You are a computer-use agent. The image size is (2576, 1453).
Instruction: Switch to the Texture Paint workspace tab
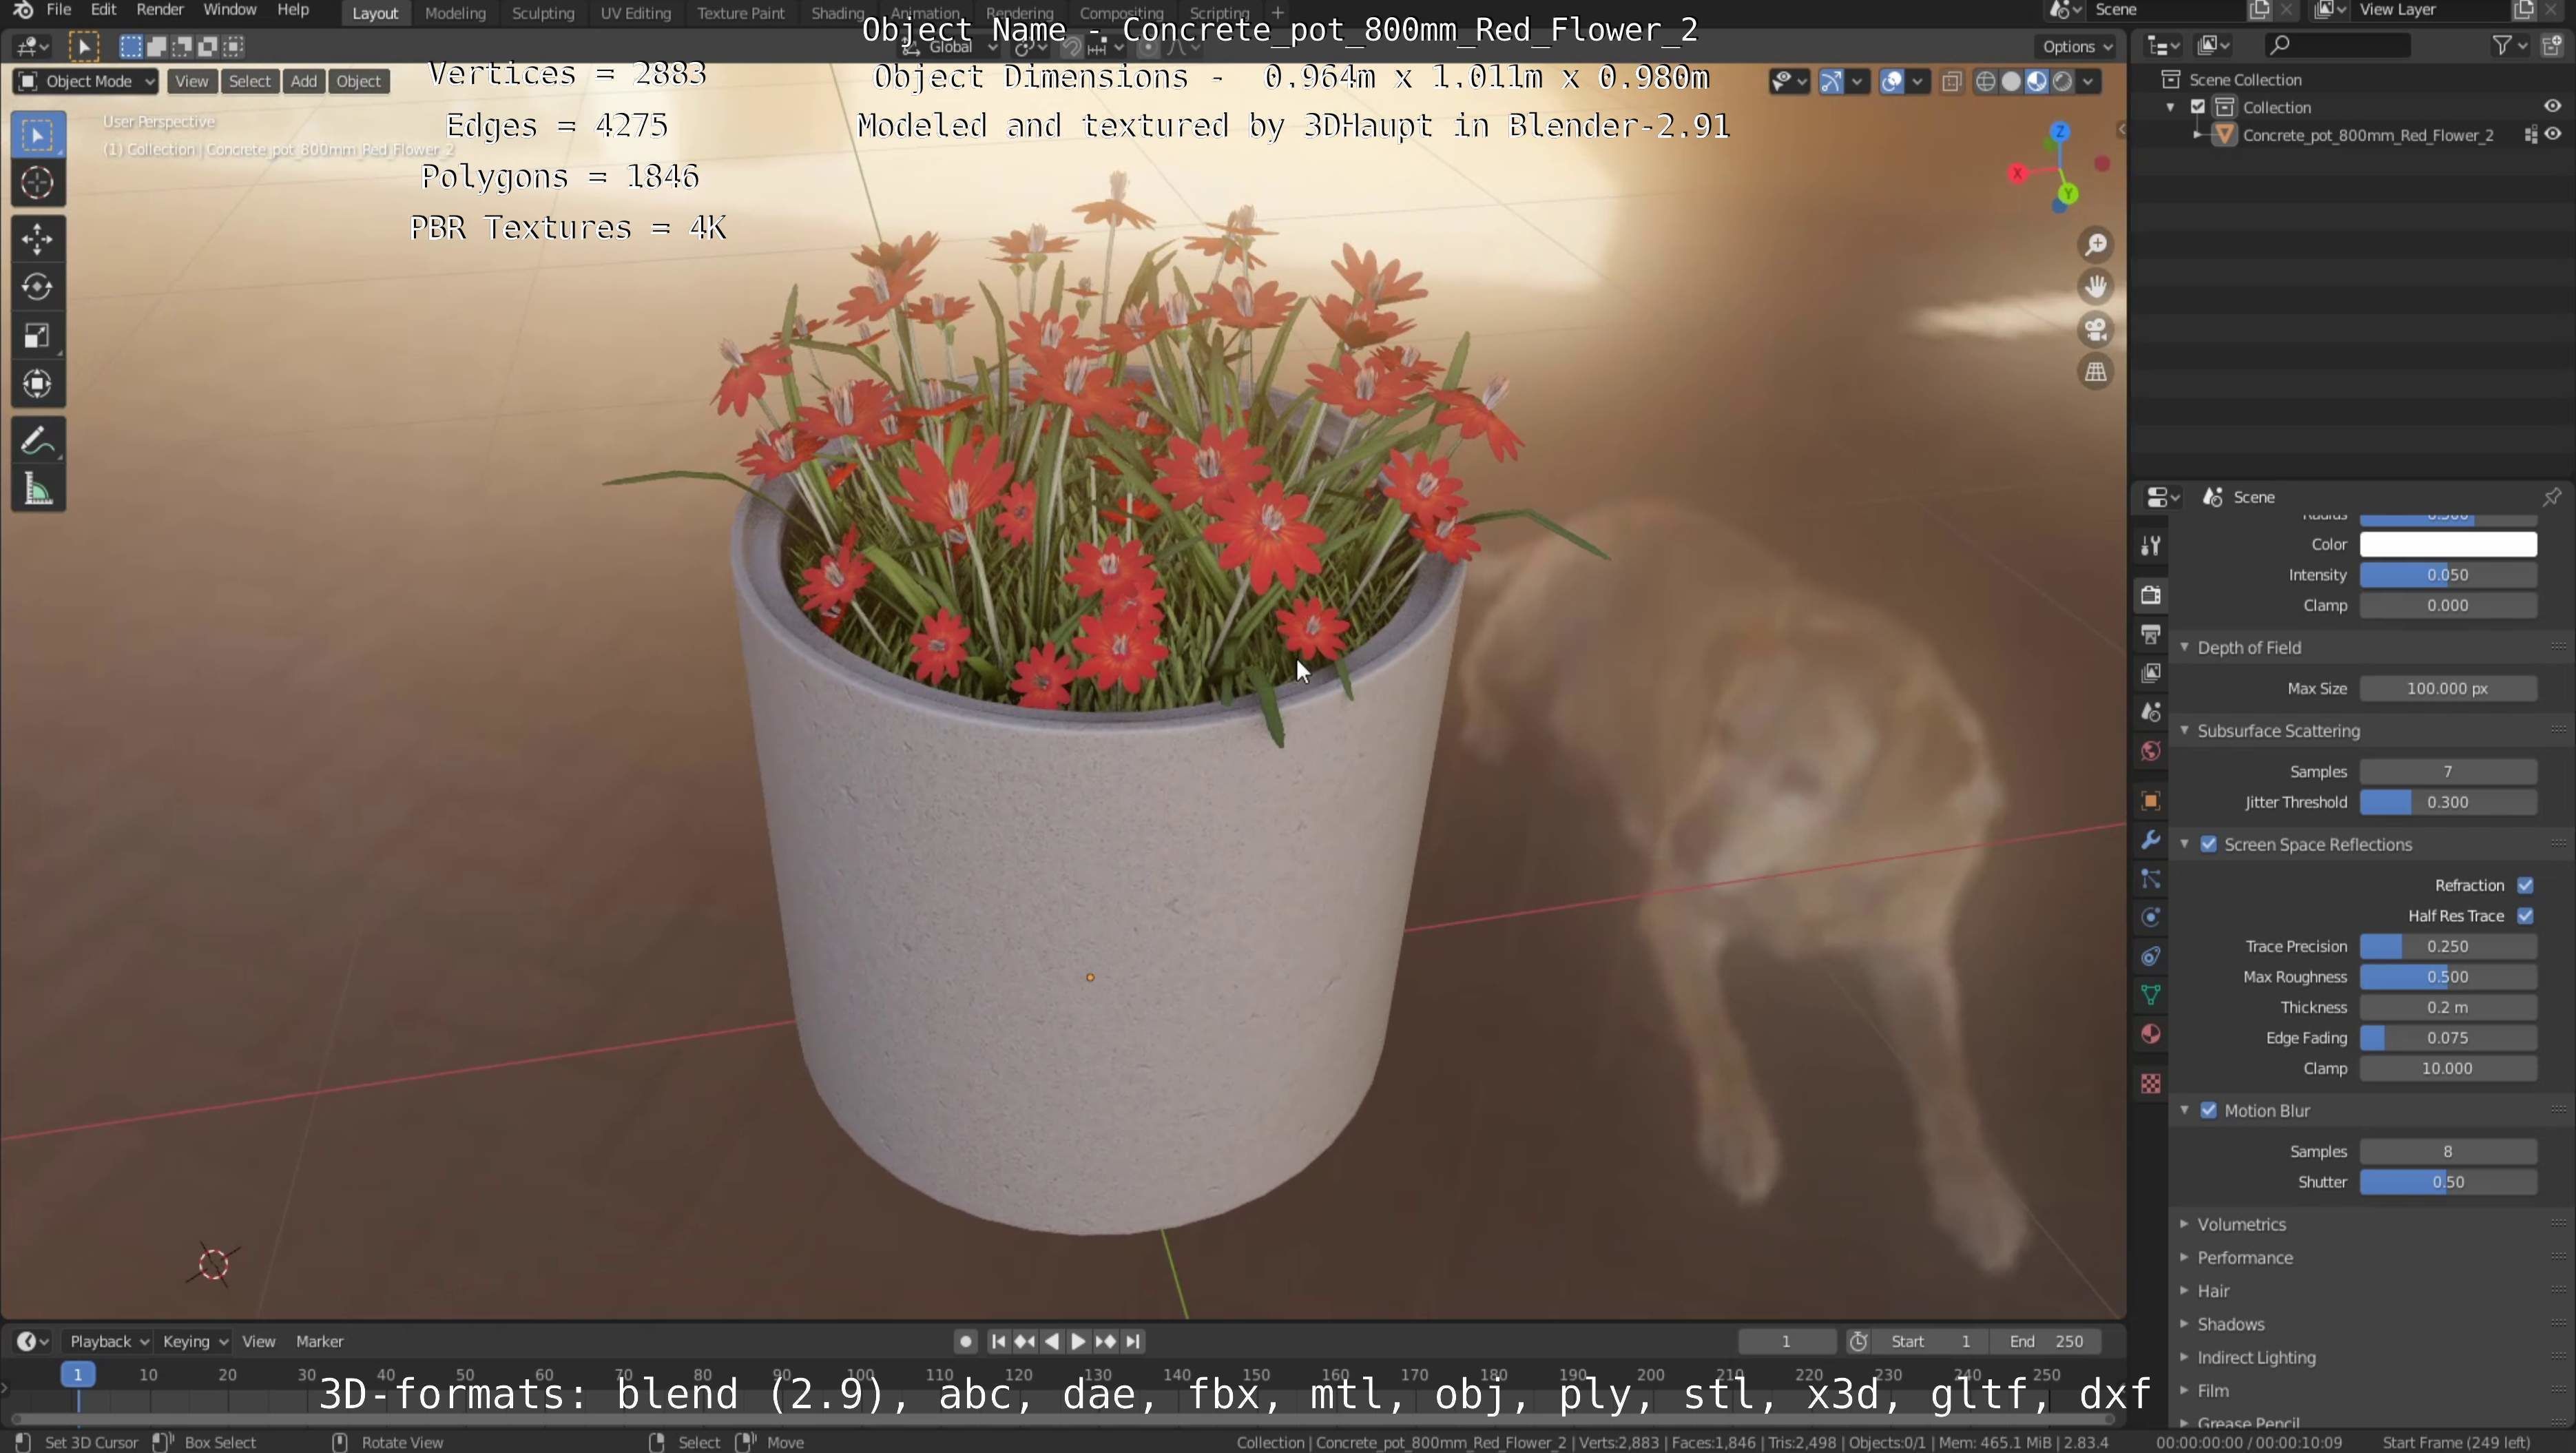(740, 13)
